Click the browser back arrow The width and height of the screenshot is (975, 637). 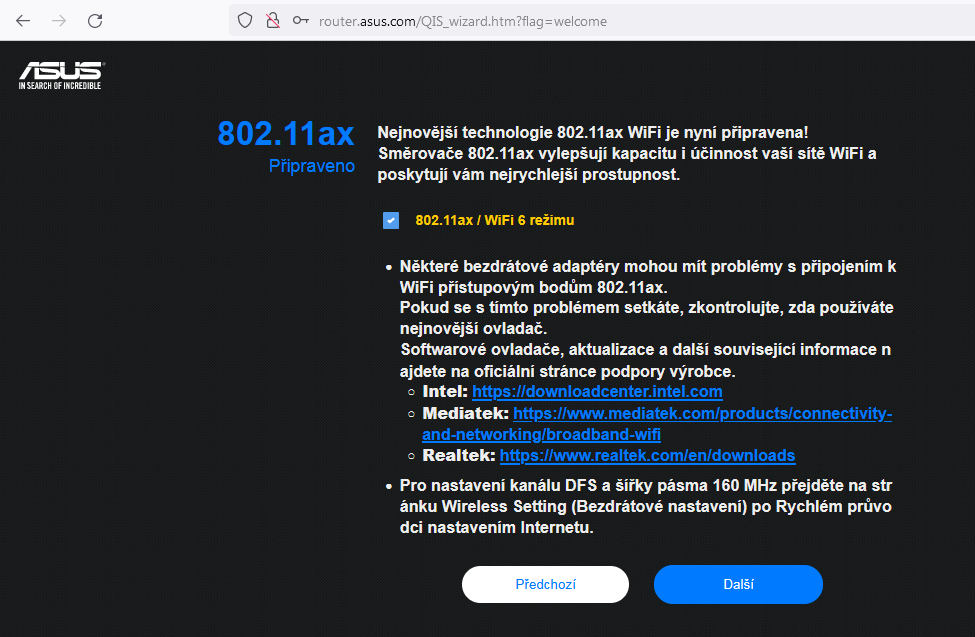coord(22,21)
